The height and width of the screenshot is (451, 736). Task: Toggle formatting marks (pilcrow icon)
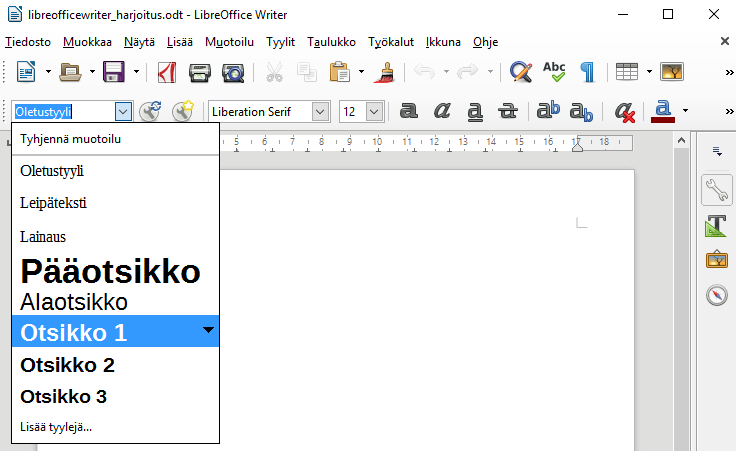pyautogui.click(x=587, y=72)
